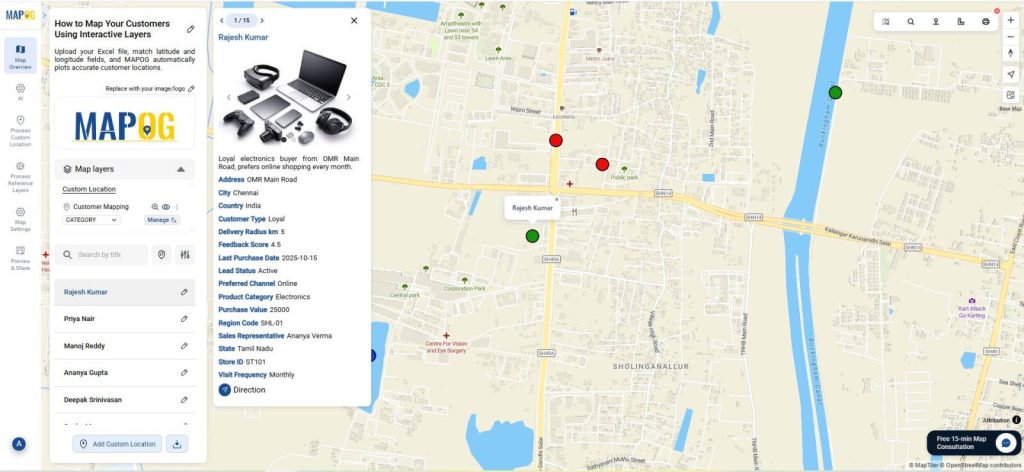Image resolution: width=1024 pixels, height=472 pixels.
Task: Select the Custom Location tab
Action: click(89, 189)
